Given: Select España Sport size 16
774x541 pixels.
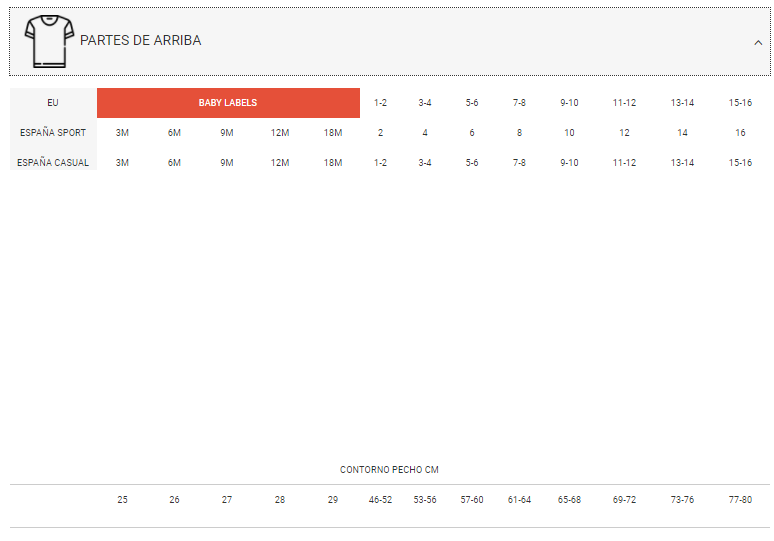Looking at the screenshot, I should [740, 133].
